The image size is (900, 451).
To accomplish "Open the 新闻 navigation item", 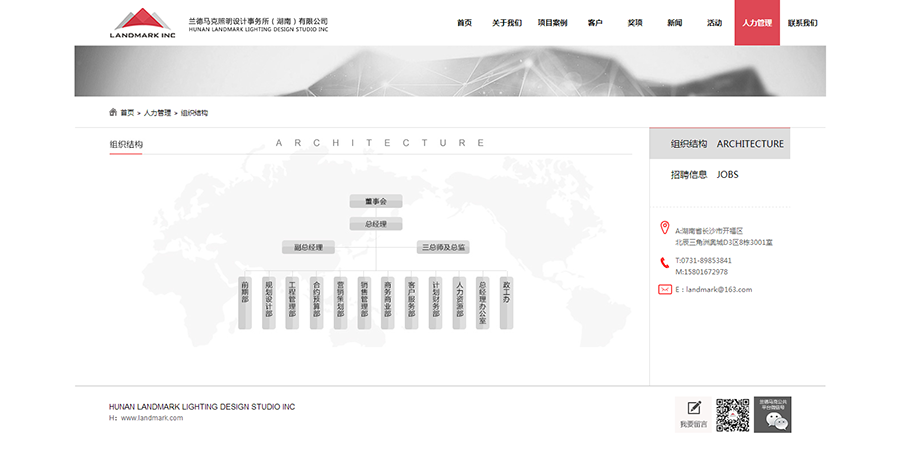I will pyautogui.click(x=675, y=22).
